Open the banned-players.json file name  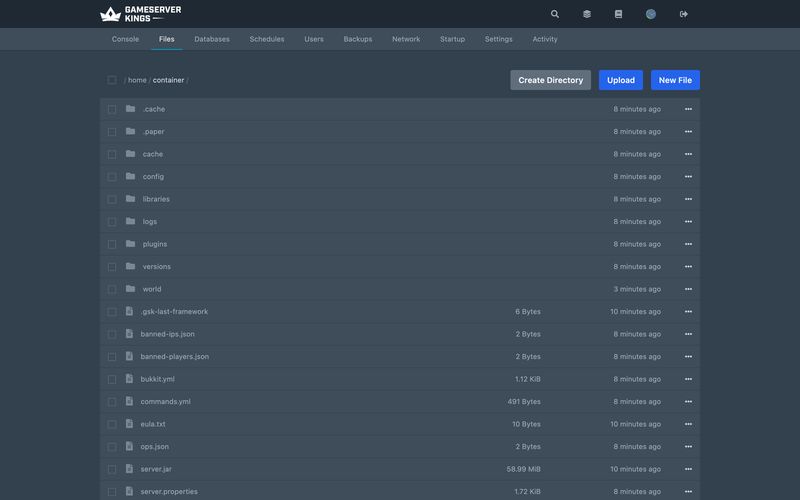point(174,356)
